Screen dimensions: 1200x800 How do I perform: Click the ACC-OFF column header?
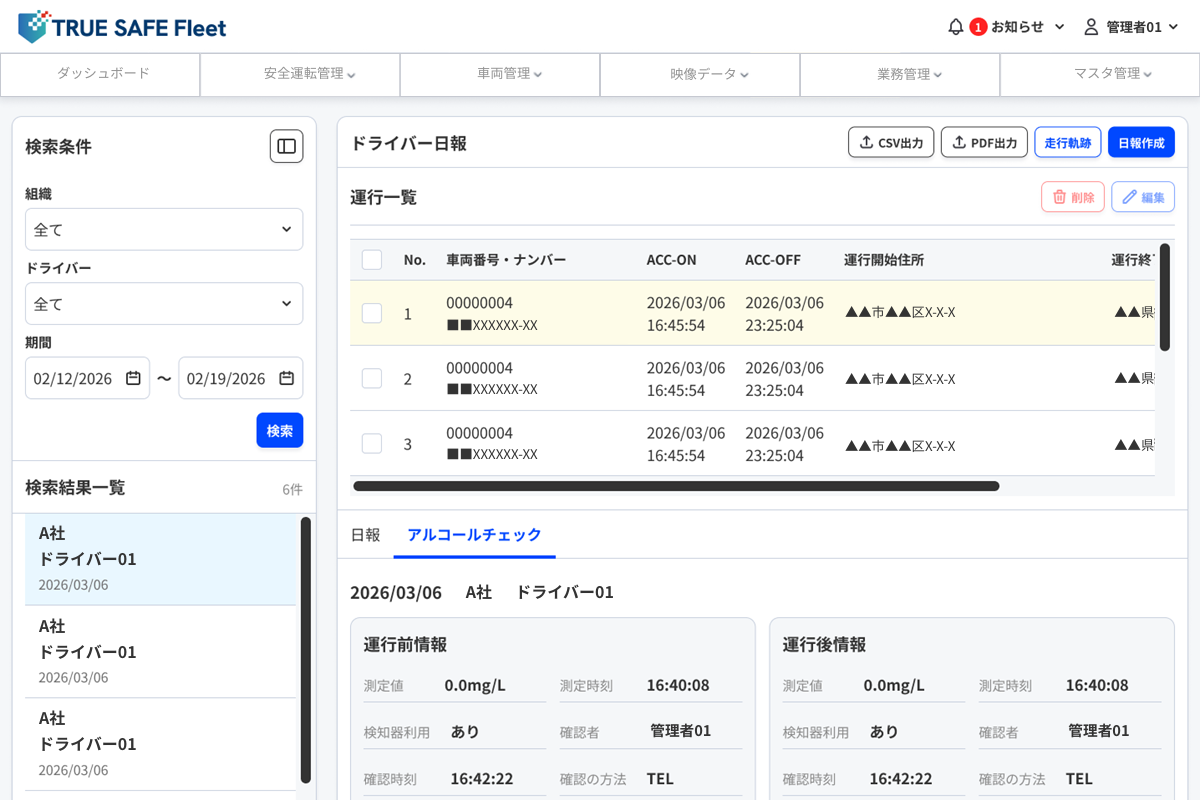(773, 260)
